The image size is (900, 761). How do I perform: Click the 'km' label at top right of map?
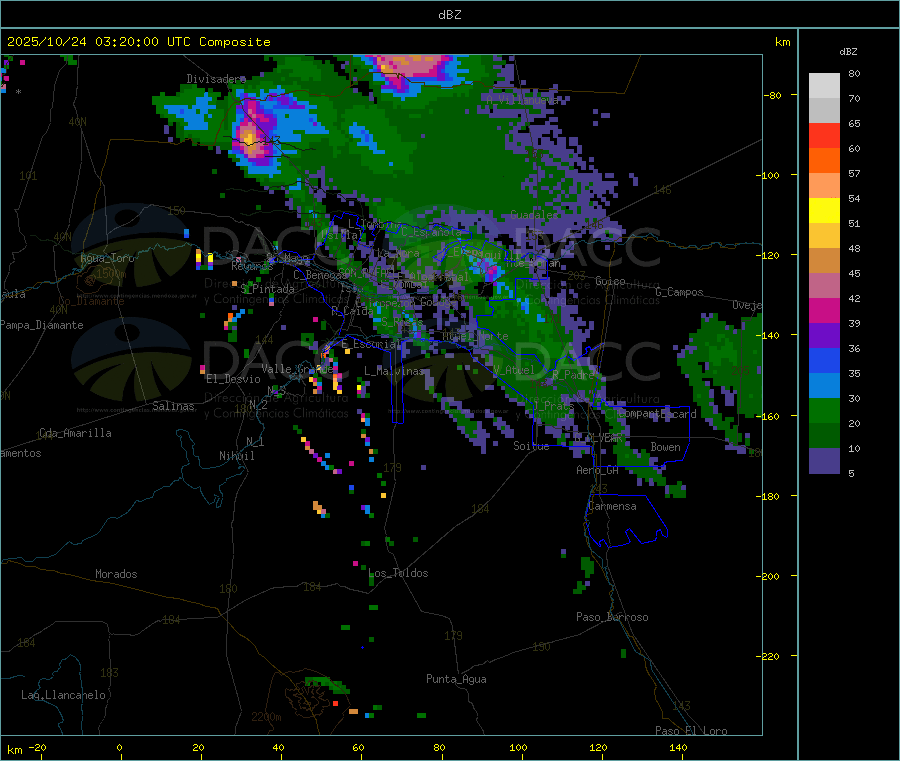click(x=782, y=42)
